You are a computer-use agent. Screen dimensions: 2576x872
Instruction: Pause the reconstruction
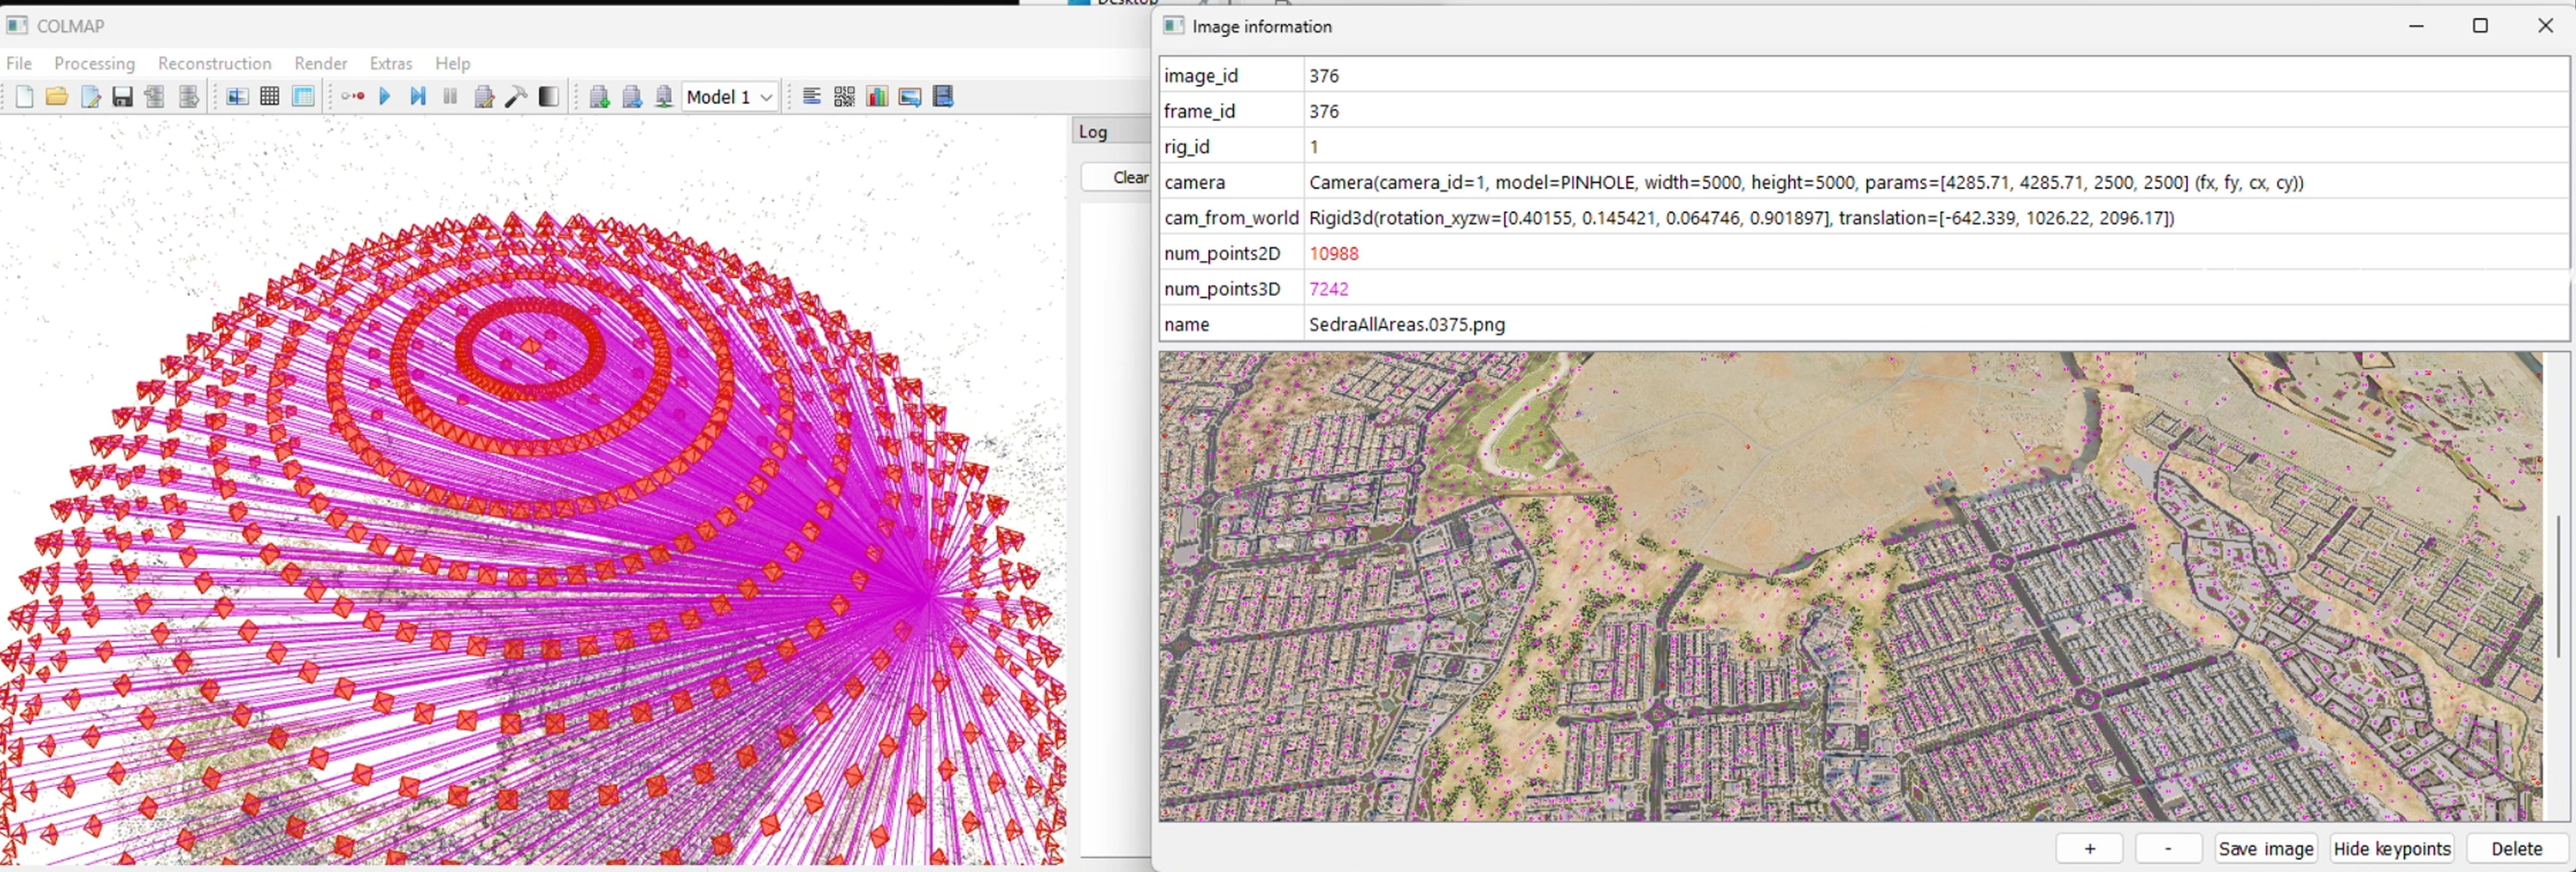tap(450, 96)
